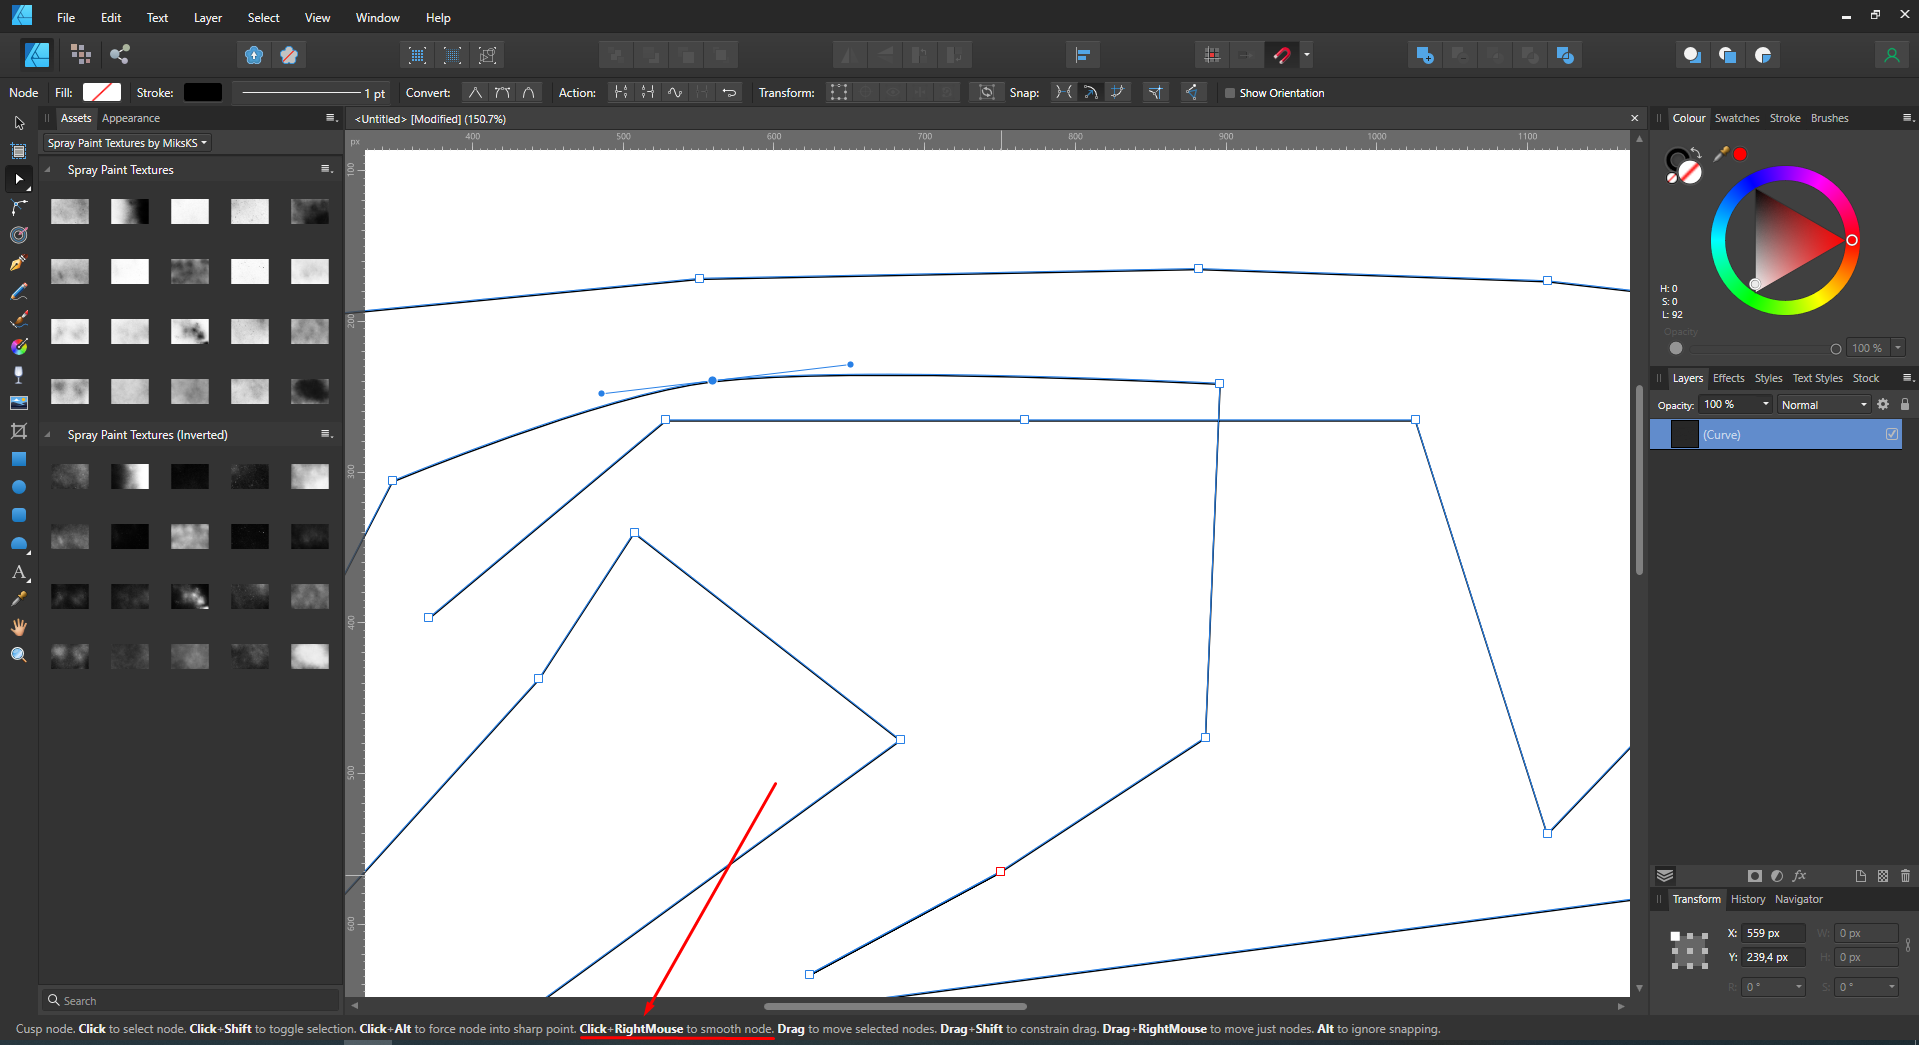
Task: Click the layer lock button
Action: click(1905, 404)
